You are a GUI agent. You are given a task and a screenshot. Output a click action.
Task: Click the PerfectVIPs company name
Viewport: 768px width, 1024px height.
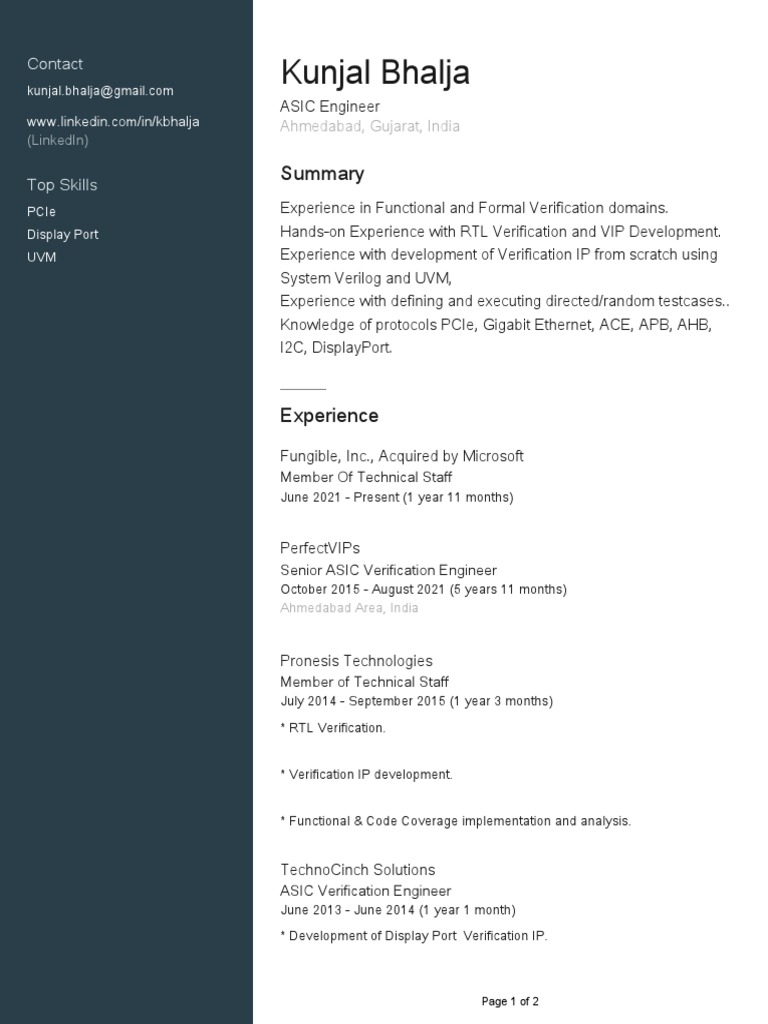[320, 548]
